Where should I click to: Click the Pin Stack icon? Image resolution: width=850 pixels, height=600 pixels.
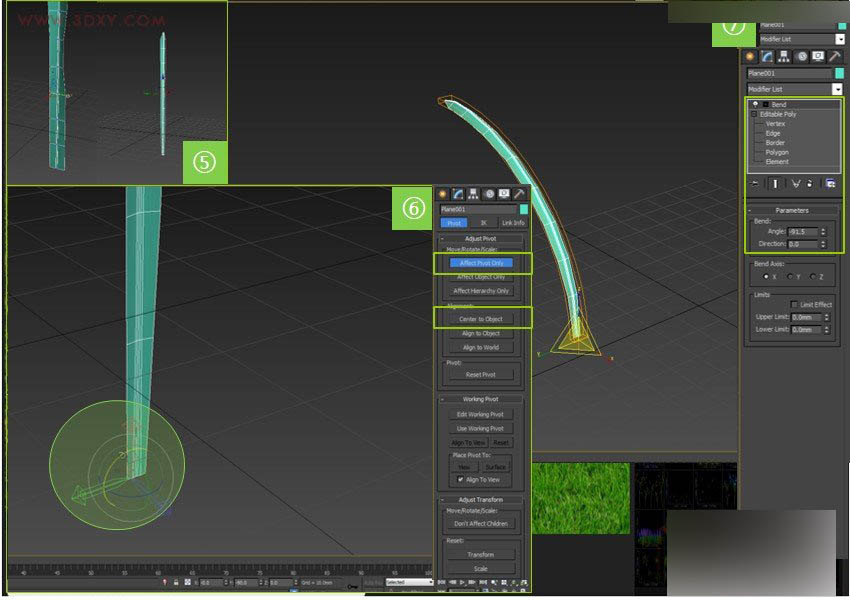(x=753, y=182)
